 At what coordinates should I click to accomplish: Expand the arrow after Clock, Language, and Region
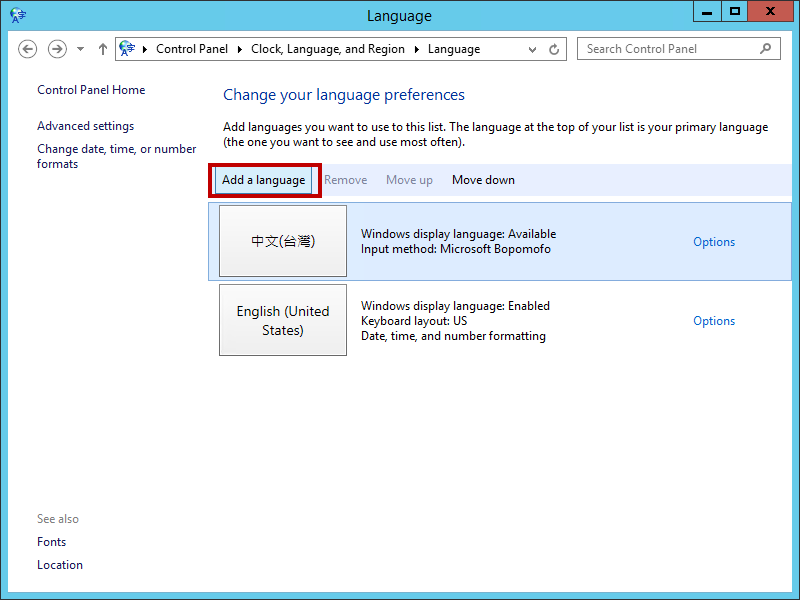(416, 49)
